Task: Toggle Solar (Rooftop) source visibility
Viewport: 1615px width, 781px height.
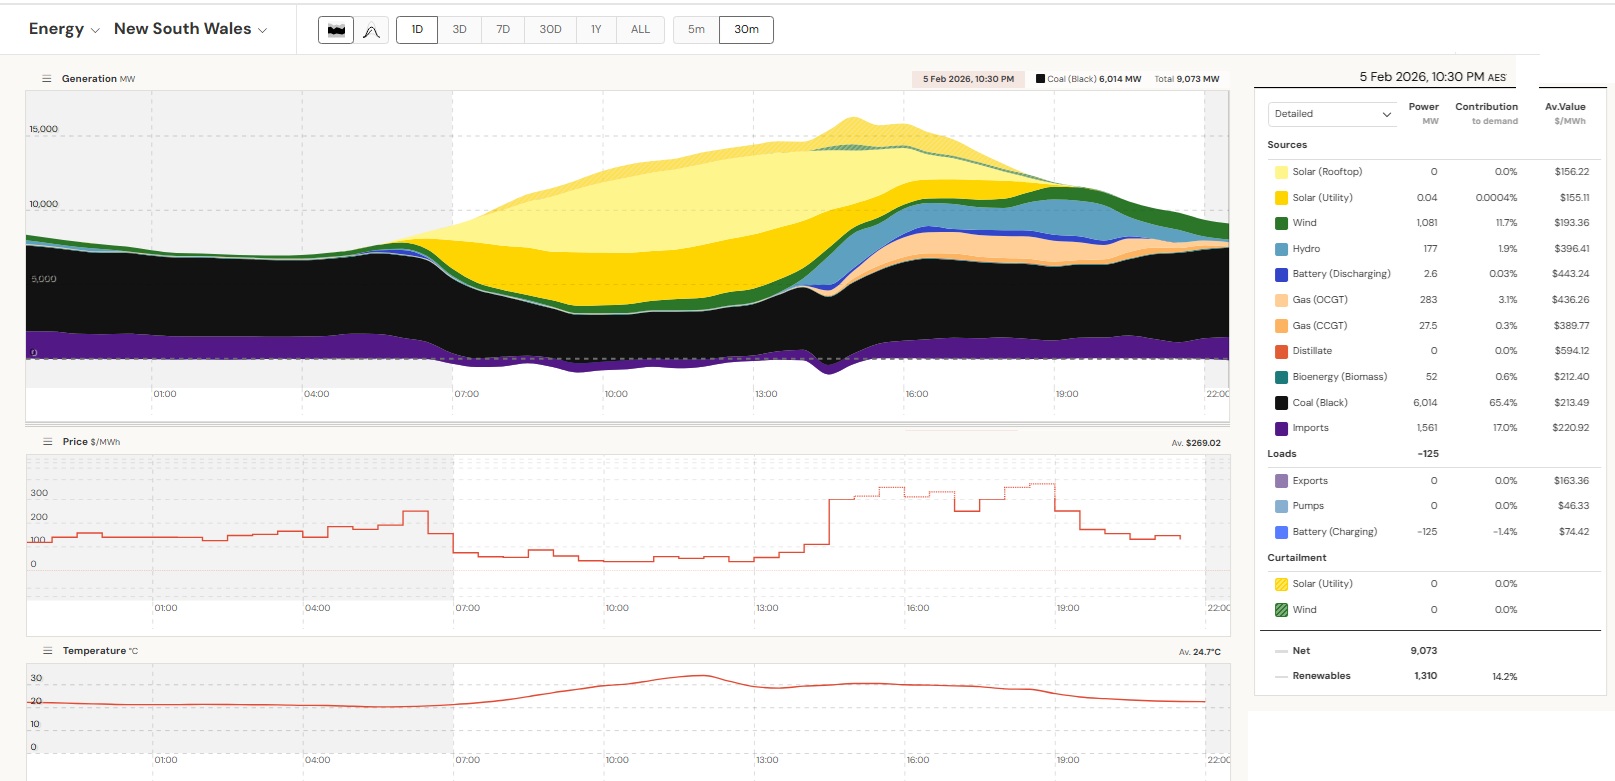Action: tap(1281, 172)
